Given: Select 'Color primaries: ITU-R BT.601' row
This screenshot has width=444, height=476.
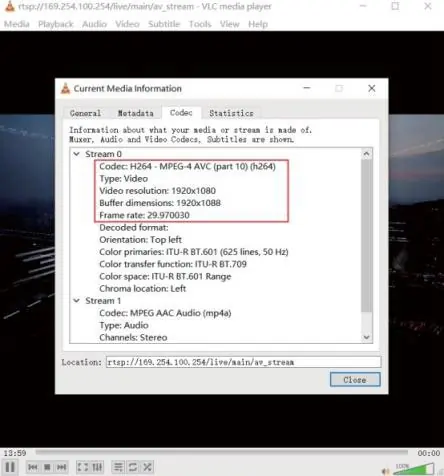Looking at the screenshot, I should click(194, 252).
